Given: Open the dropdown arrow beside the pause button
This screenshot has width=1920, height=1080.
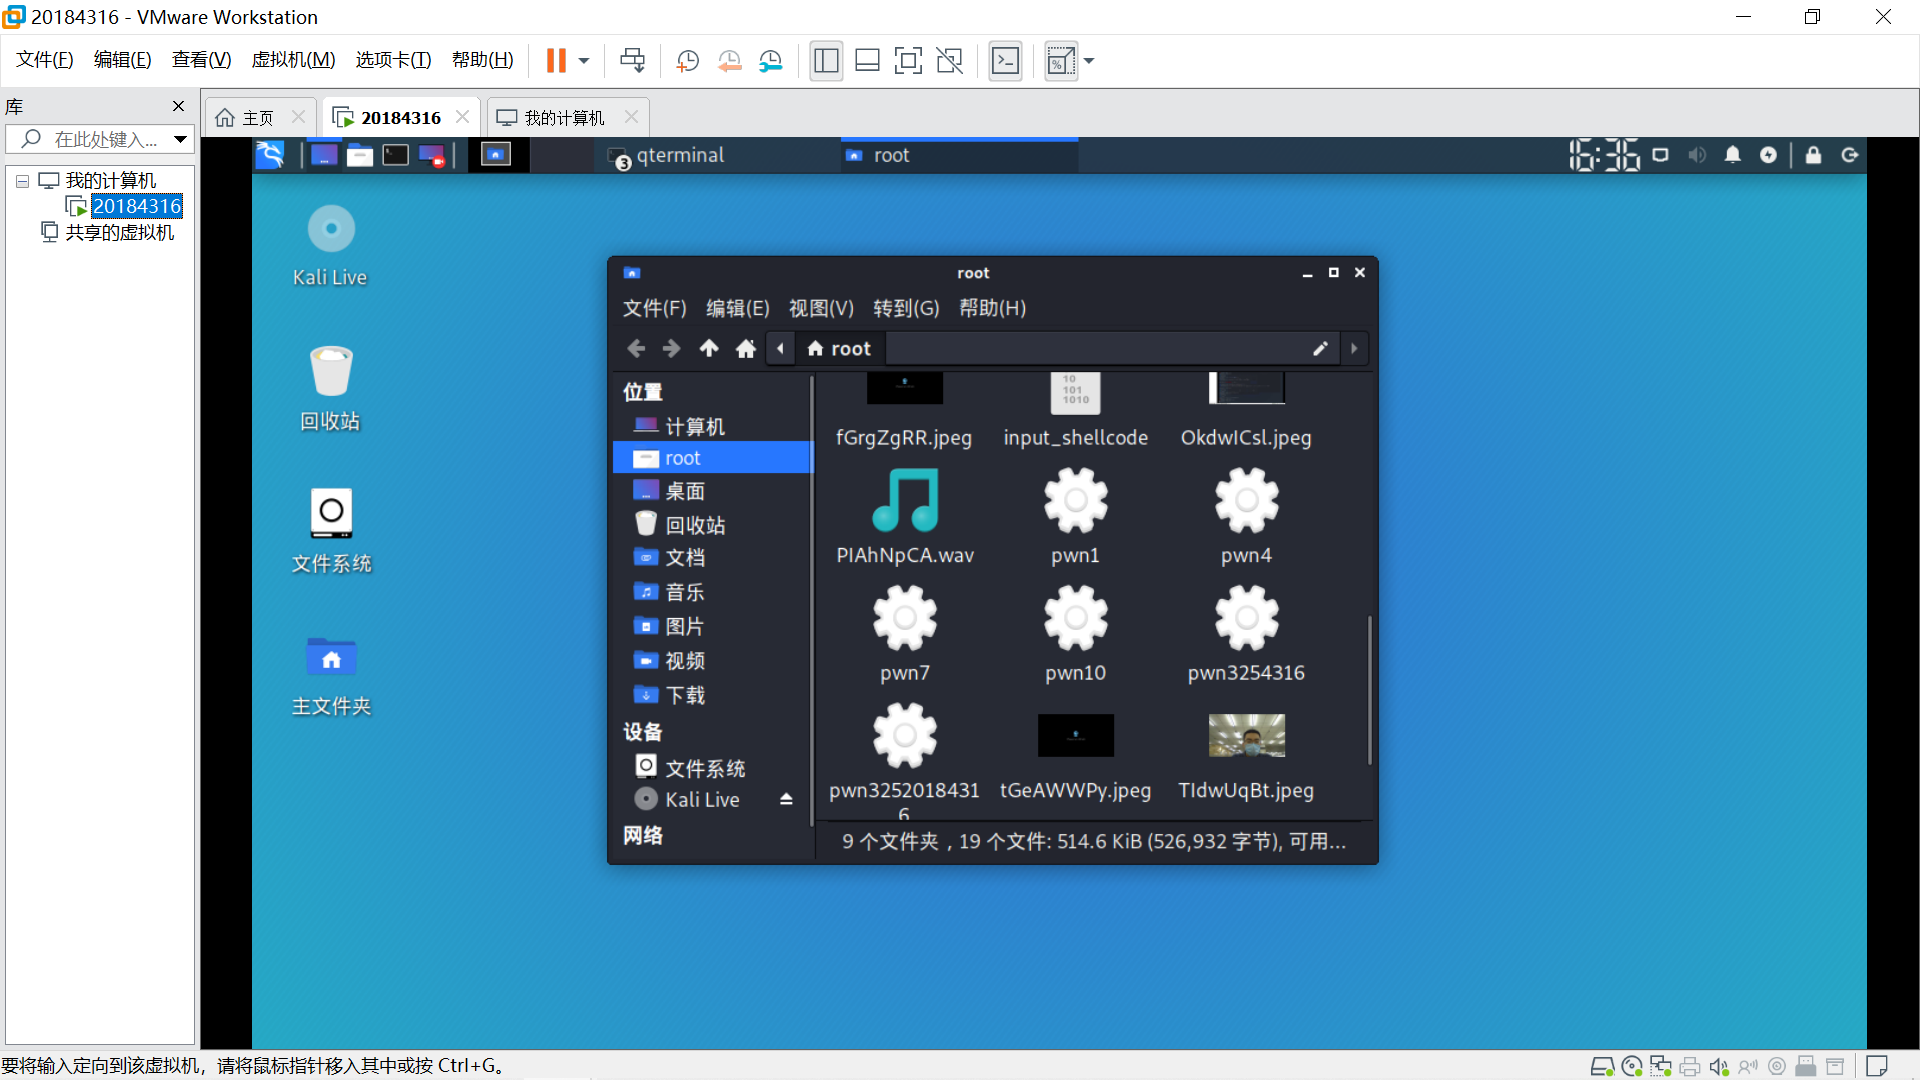Looking at the screenshot, I should (584, 61).
